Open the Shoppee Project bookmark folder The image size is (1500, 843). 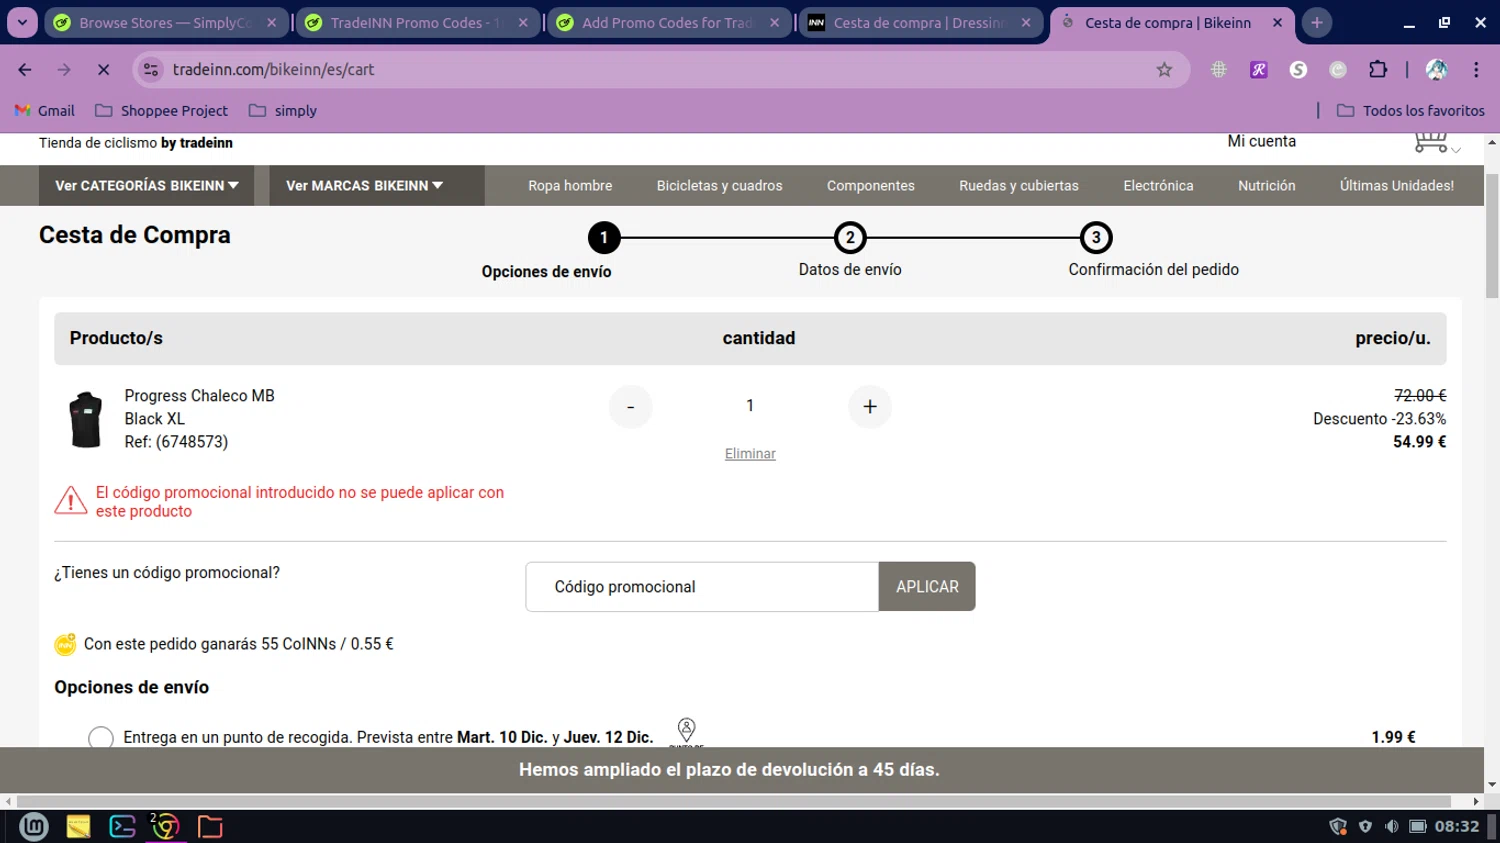pos(161,110)
